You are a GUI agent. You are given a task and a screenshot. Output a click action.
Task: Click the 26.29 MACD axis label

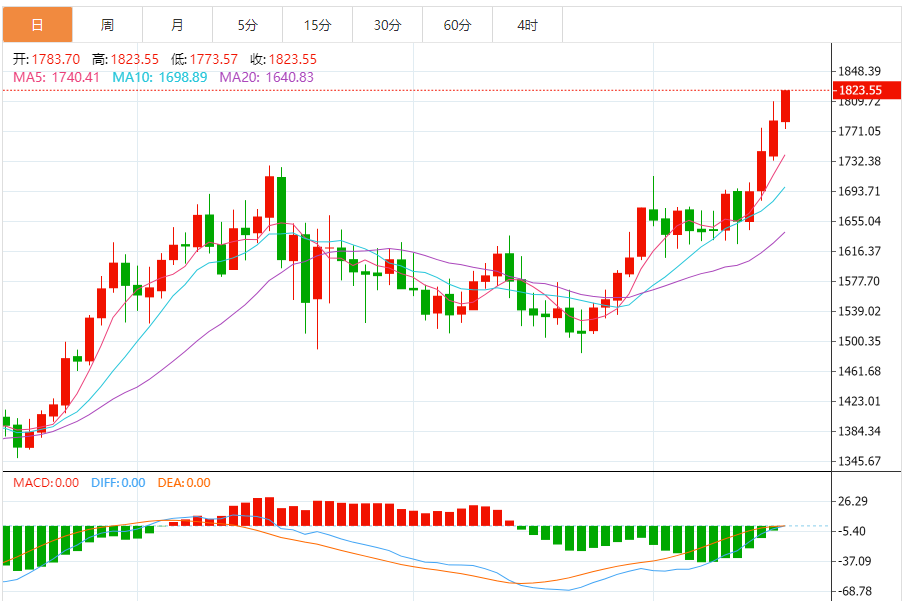(852, 501)
